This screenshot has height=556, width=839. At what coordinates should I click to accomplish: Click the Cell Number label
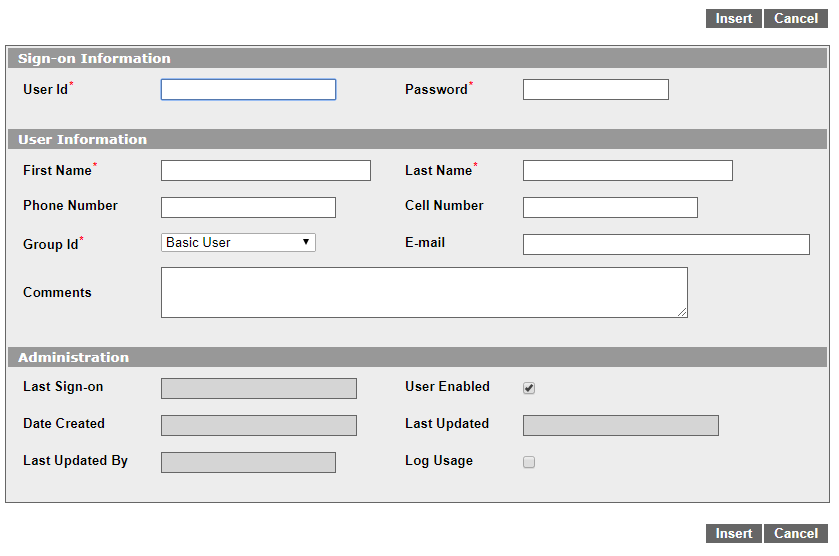pyautogui.click(x=444, y=205)
